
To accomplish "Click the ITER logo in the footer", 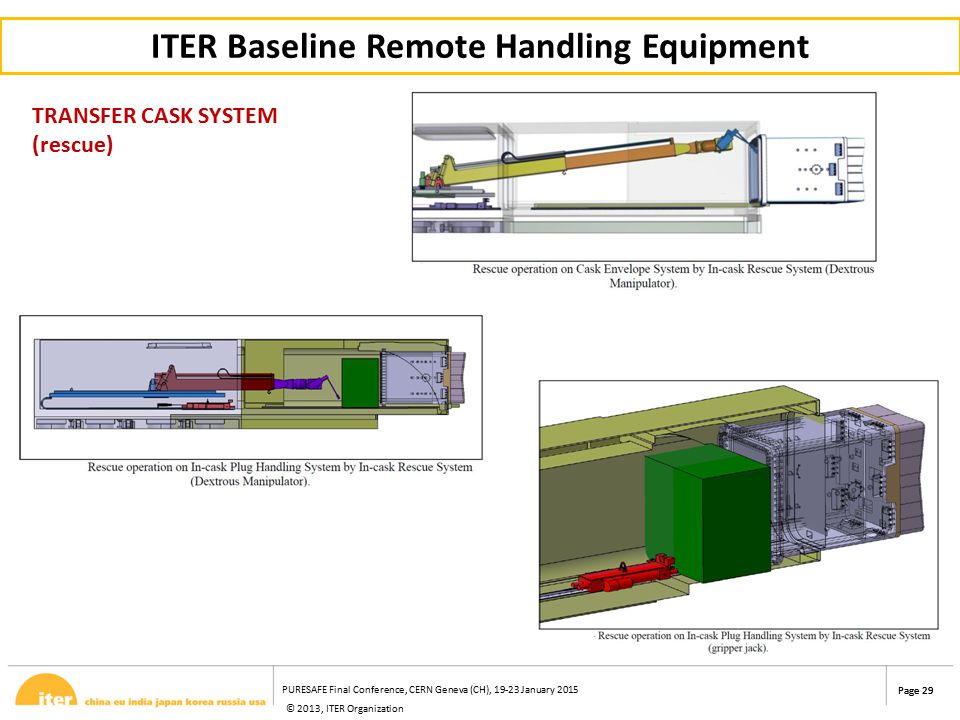I will click(x=47, y=690).
